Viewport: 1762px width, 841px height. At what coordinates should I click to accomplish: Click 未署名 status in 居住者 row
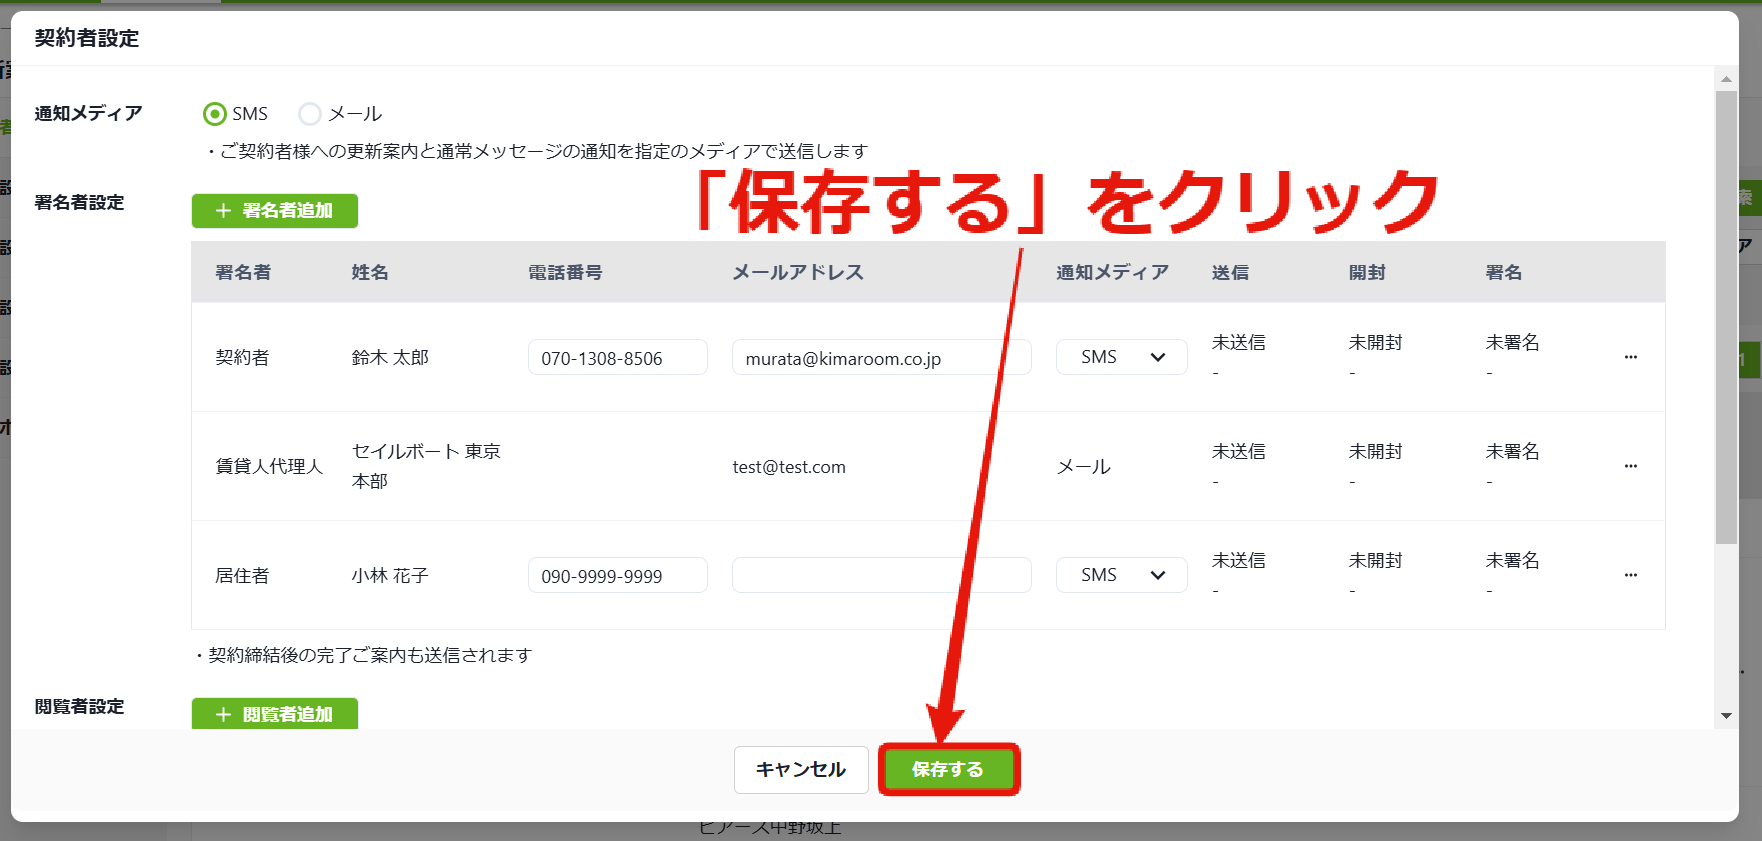click(x=1512, y=560)
